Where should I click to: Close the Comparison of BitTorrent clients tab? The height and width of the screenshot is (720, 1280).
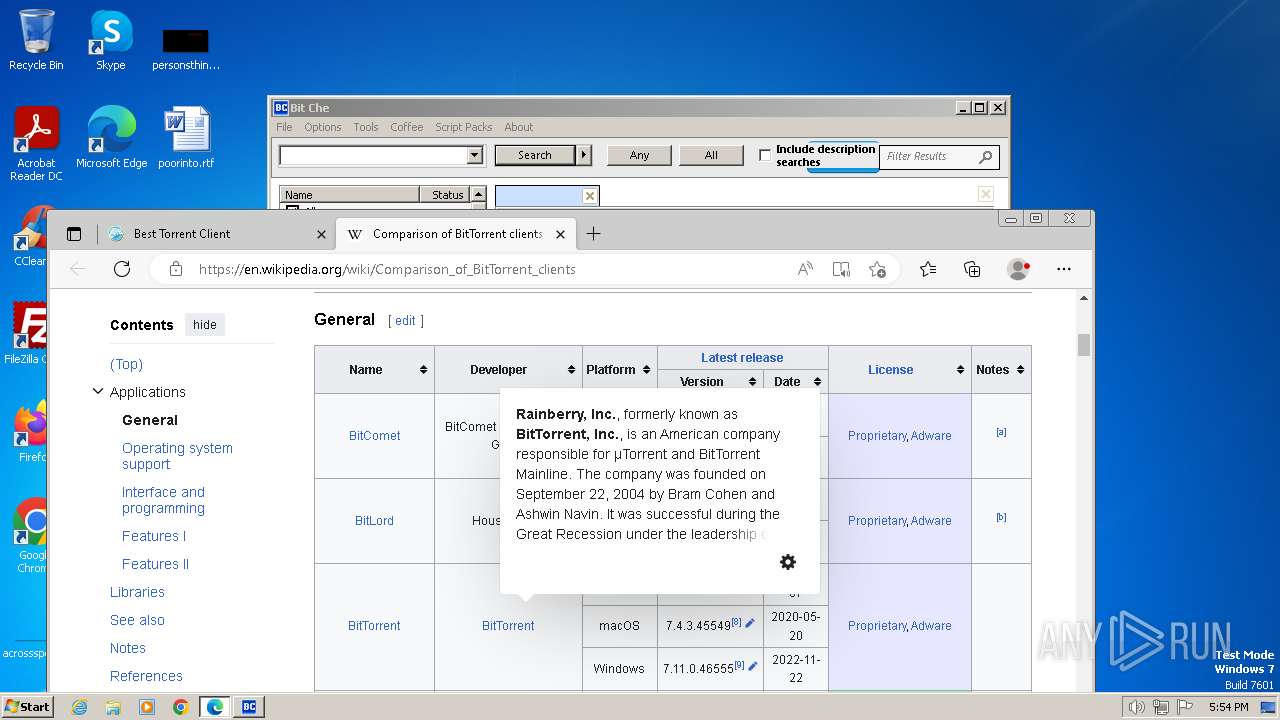click(x=560, y=234)
